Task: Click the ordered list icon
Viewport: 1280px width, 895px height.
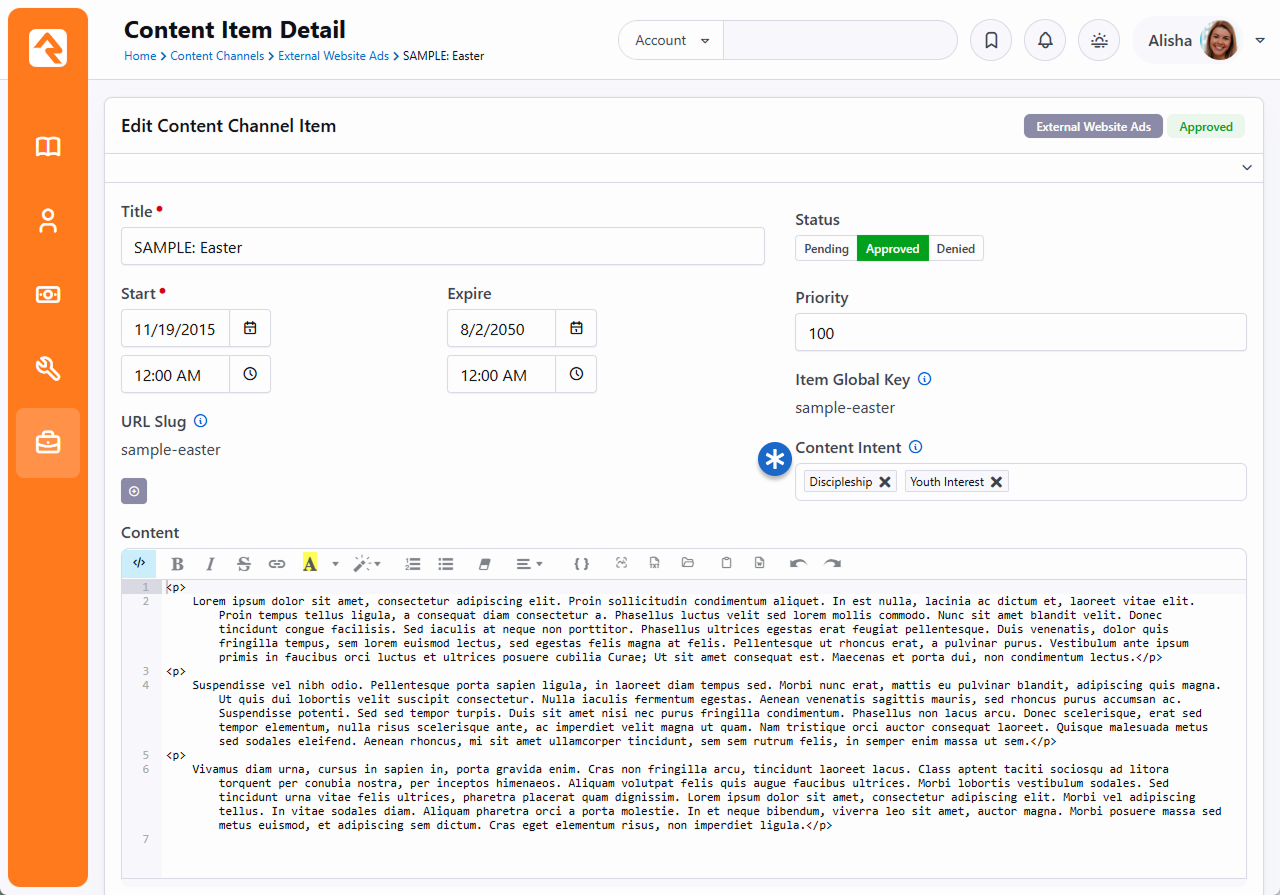Action: point(412,564)
